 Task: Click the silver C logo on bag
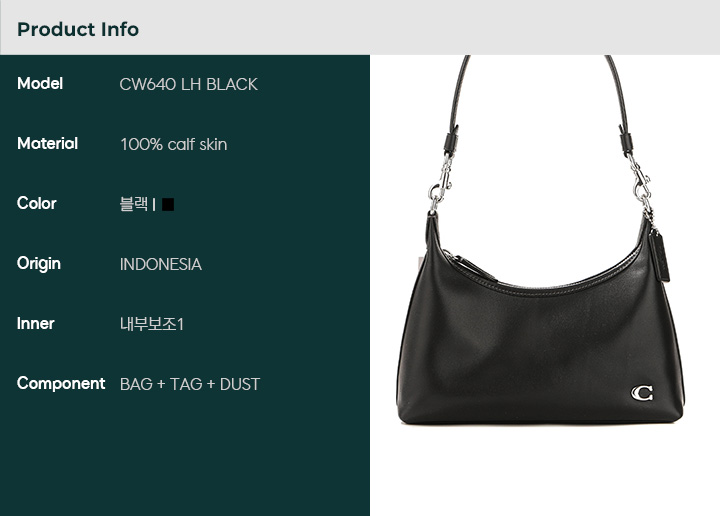tap(642, 393)
